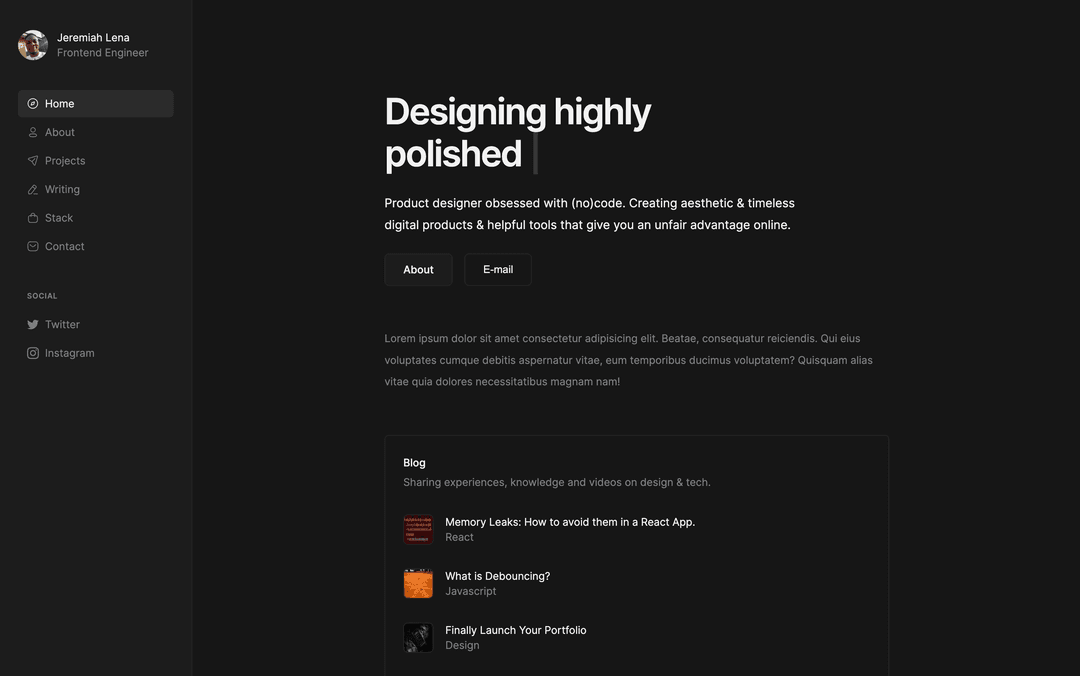Viewport: 1080px width, 676px height.
Task: Click the Instagram camera icon
Action: click(33, 353)
